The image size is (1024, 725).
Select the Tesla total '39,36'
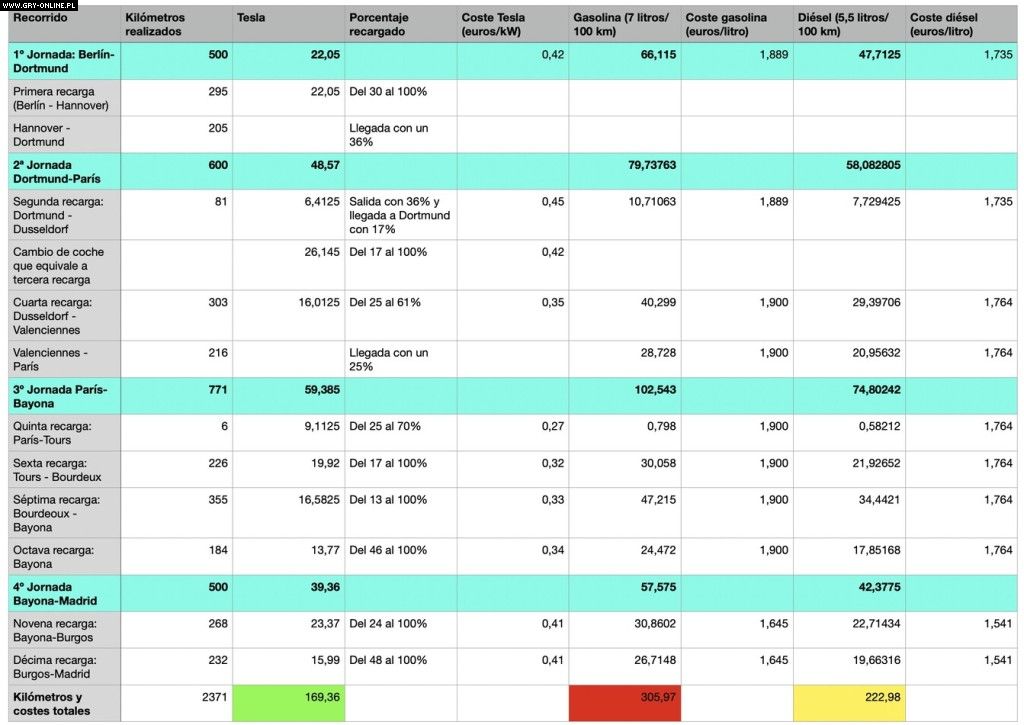[325, 587]
